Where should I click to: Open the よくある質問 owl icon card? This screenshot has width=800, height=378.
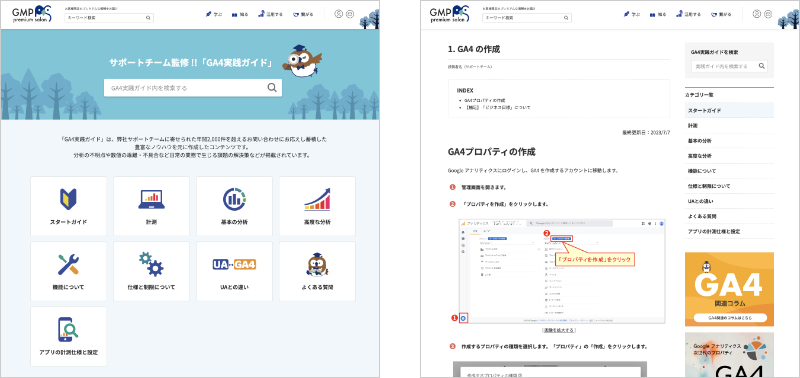point(317,271)
